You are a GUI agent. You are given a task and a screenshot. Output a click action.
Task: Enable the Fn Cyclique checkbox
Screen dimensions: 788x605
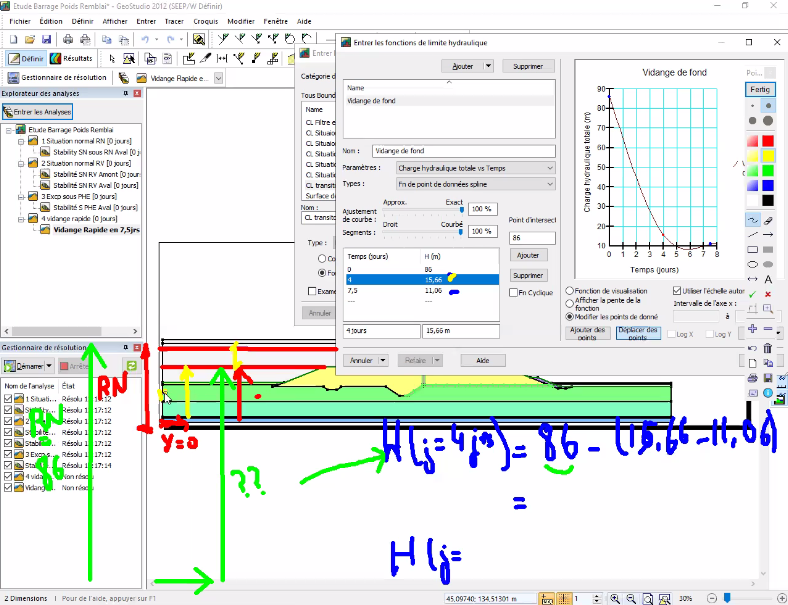coord(513,292)
